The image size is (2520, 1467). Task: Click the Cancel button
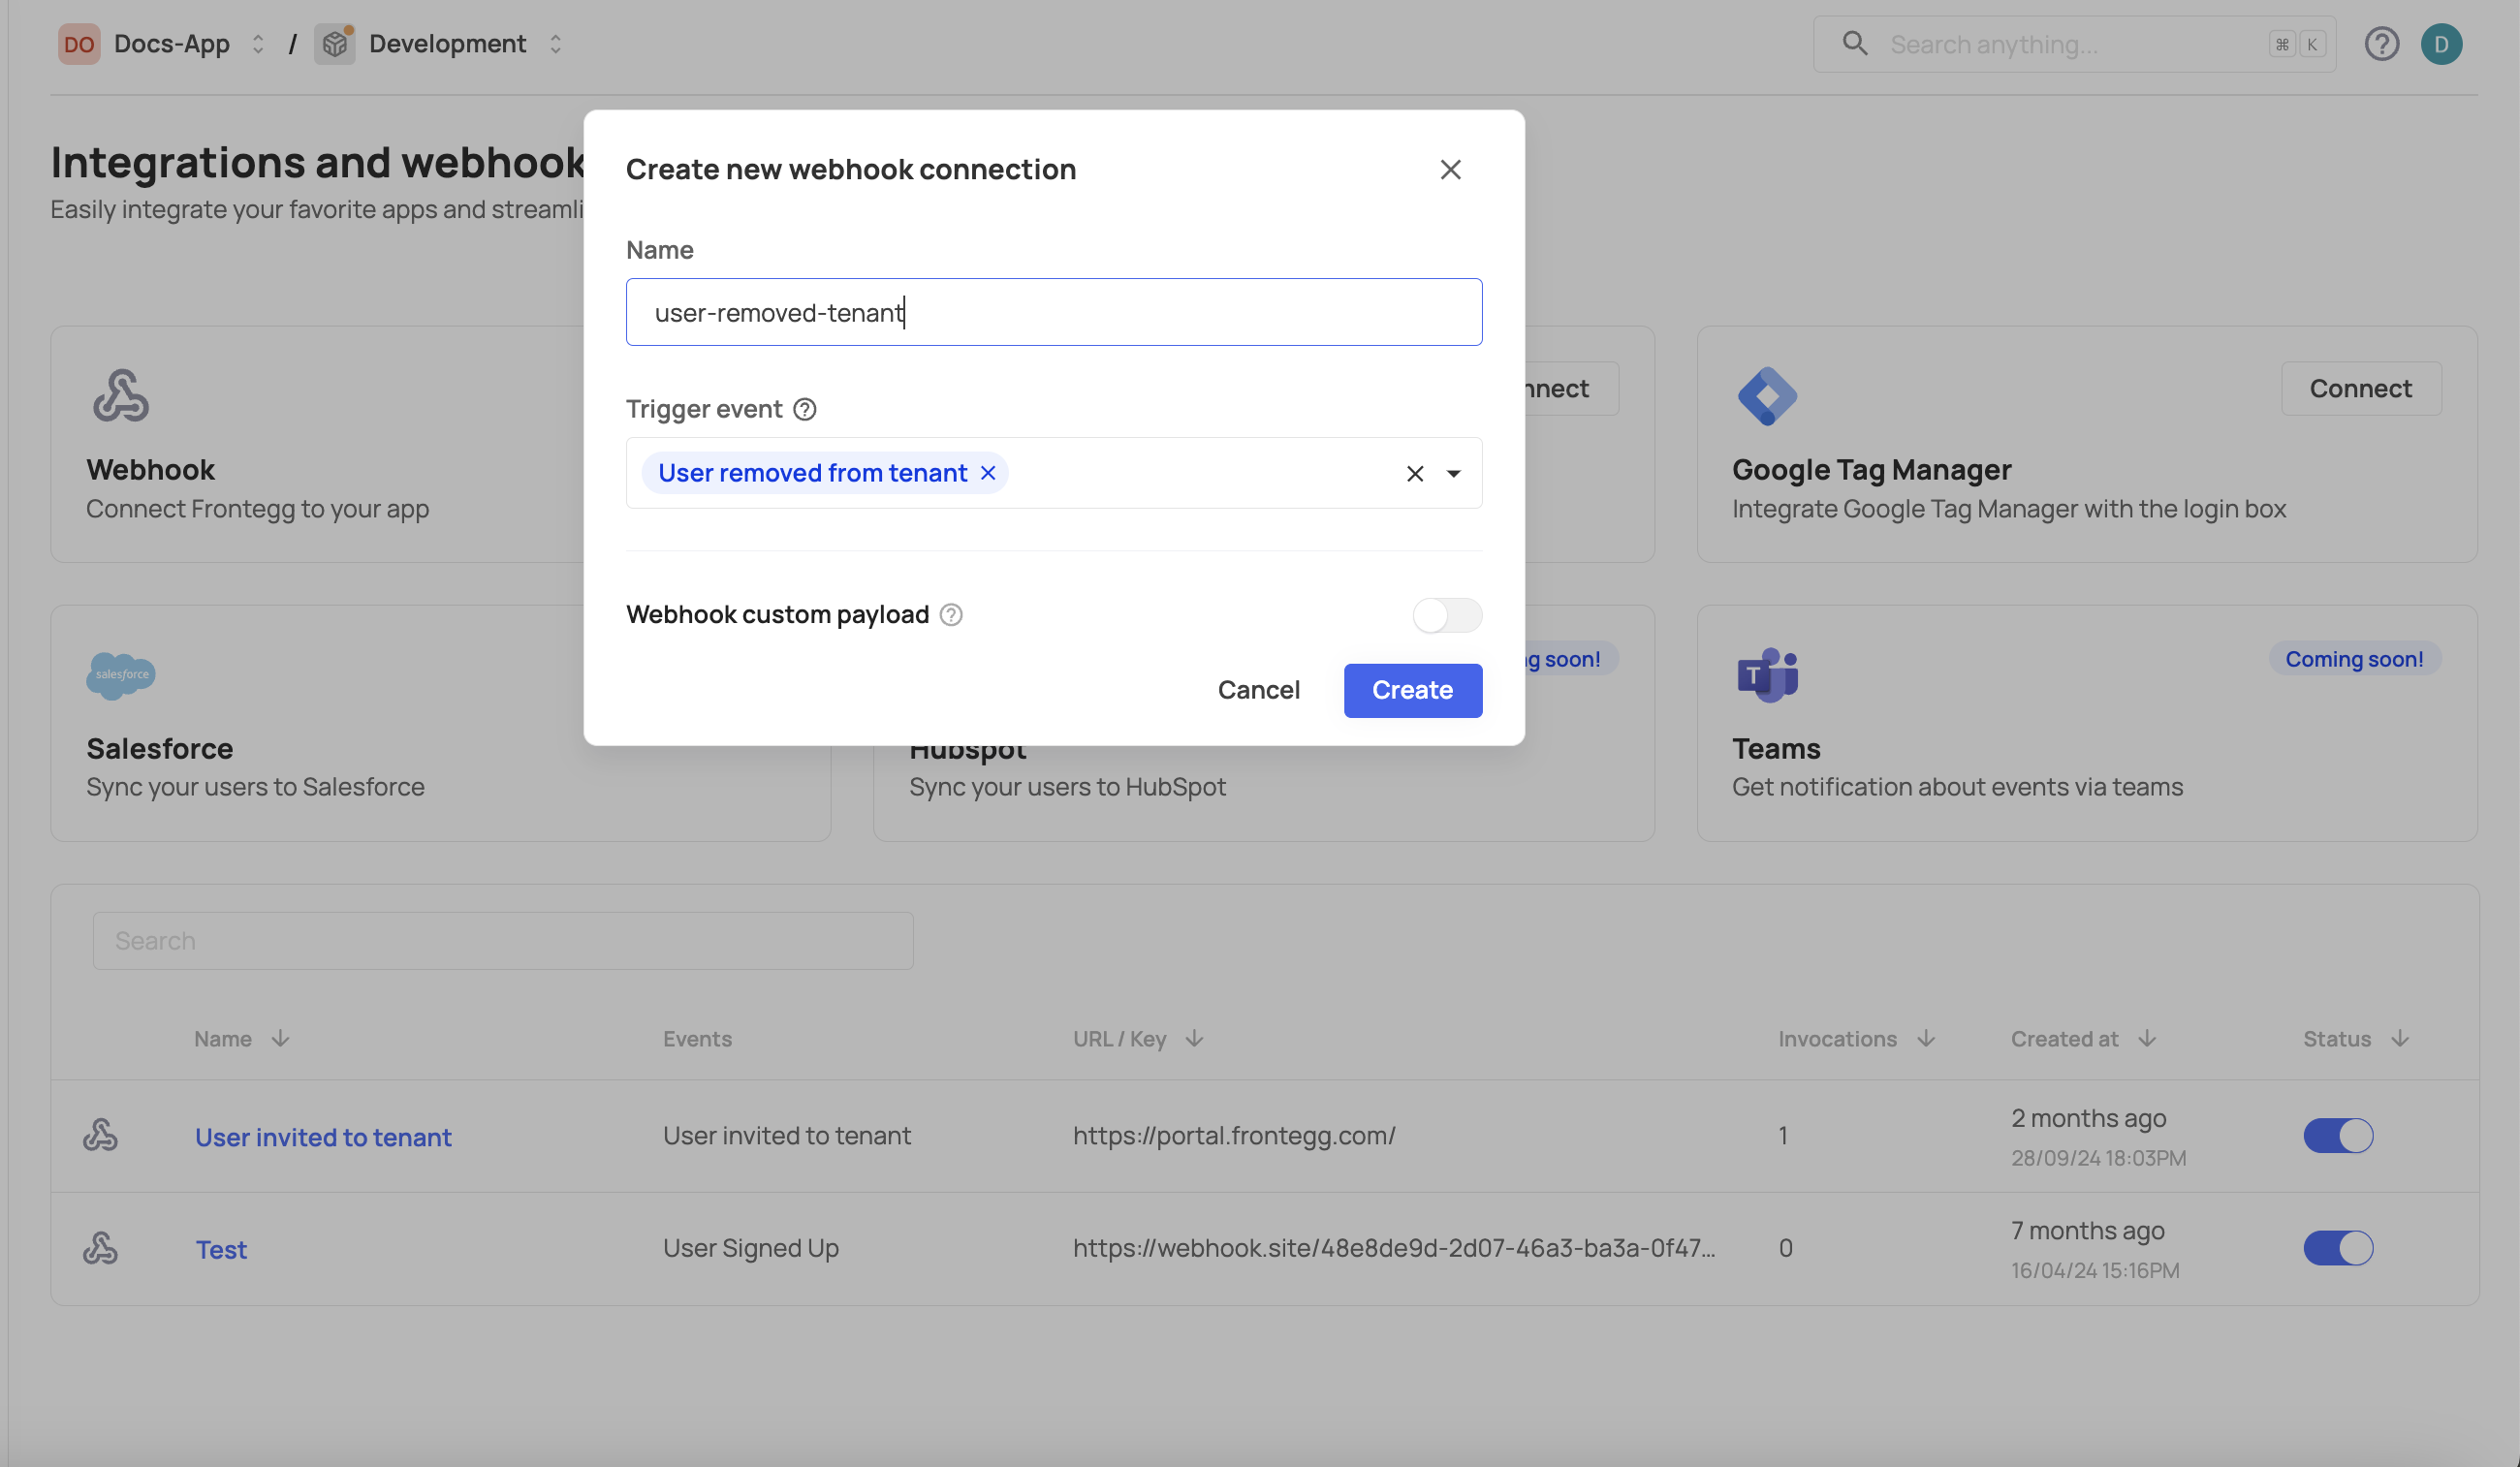coord(1258,690)
